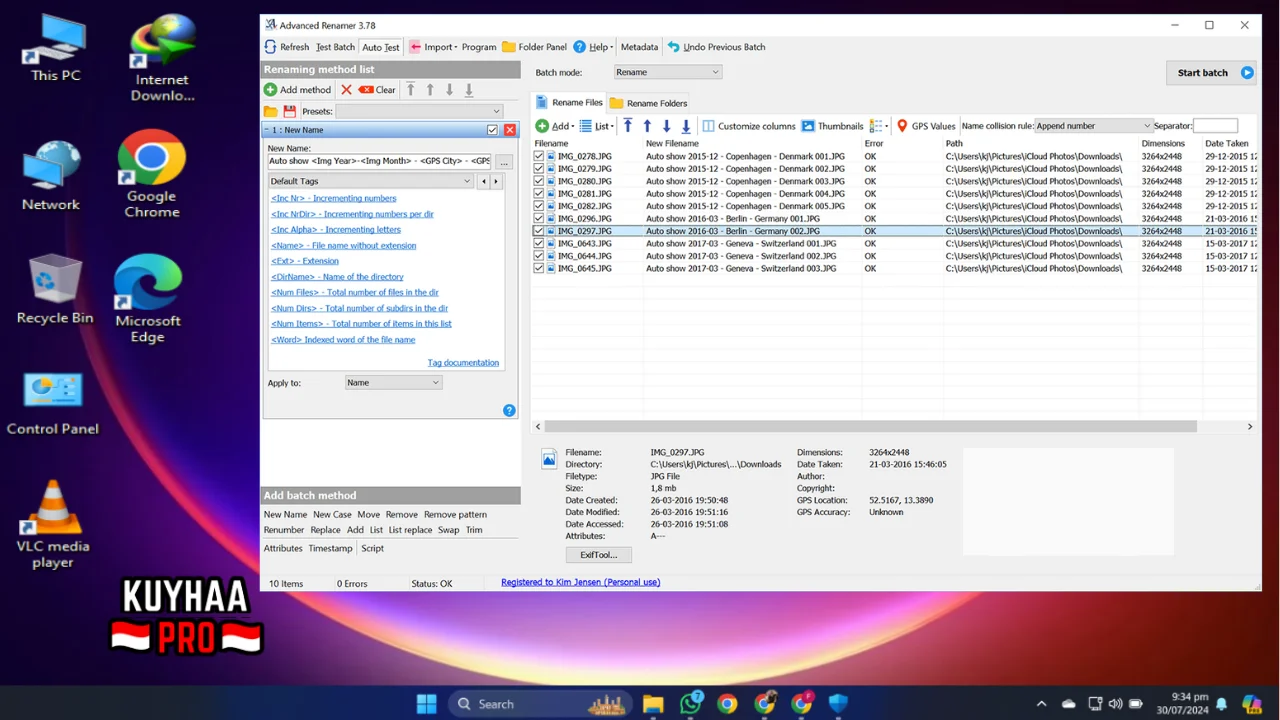Click Refresh in the main toolbar
This screenshot has width=1280, height=720.
click(286, 47)
